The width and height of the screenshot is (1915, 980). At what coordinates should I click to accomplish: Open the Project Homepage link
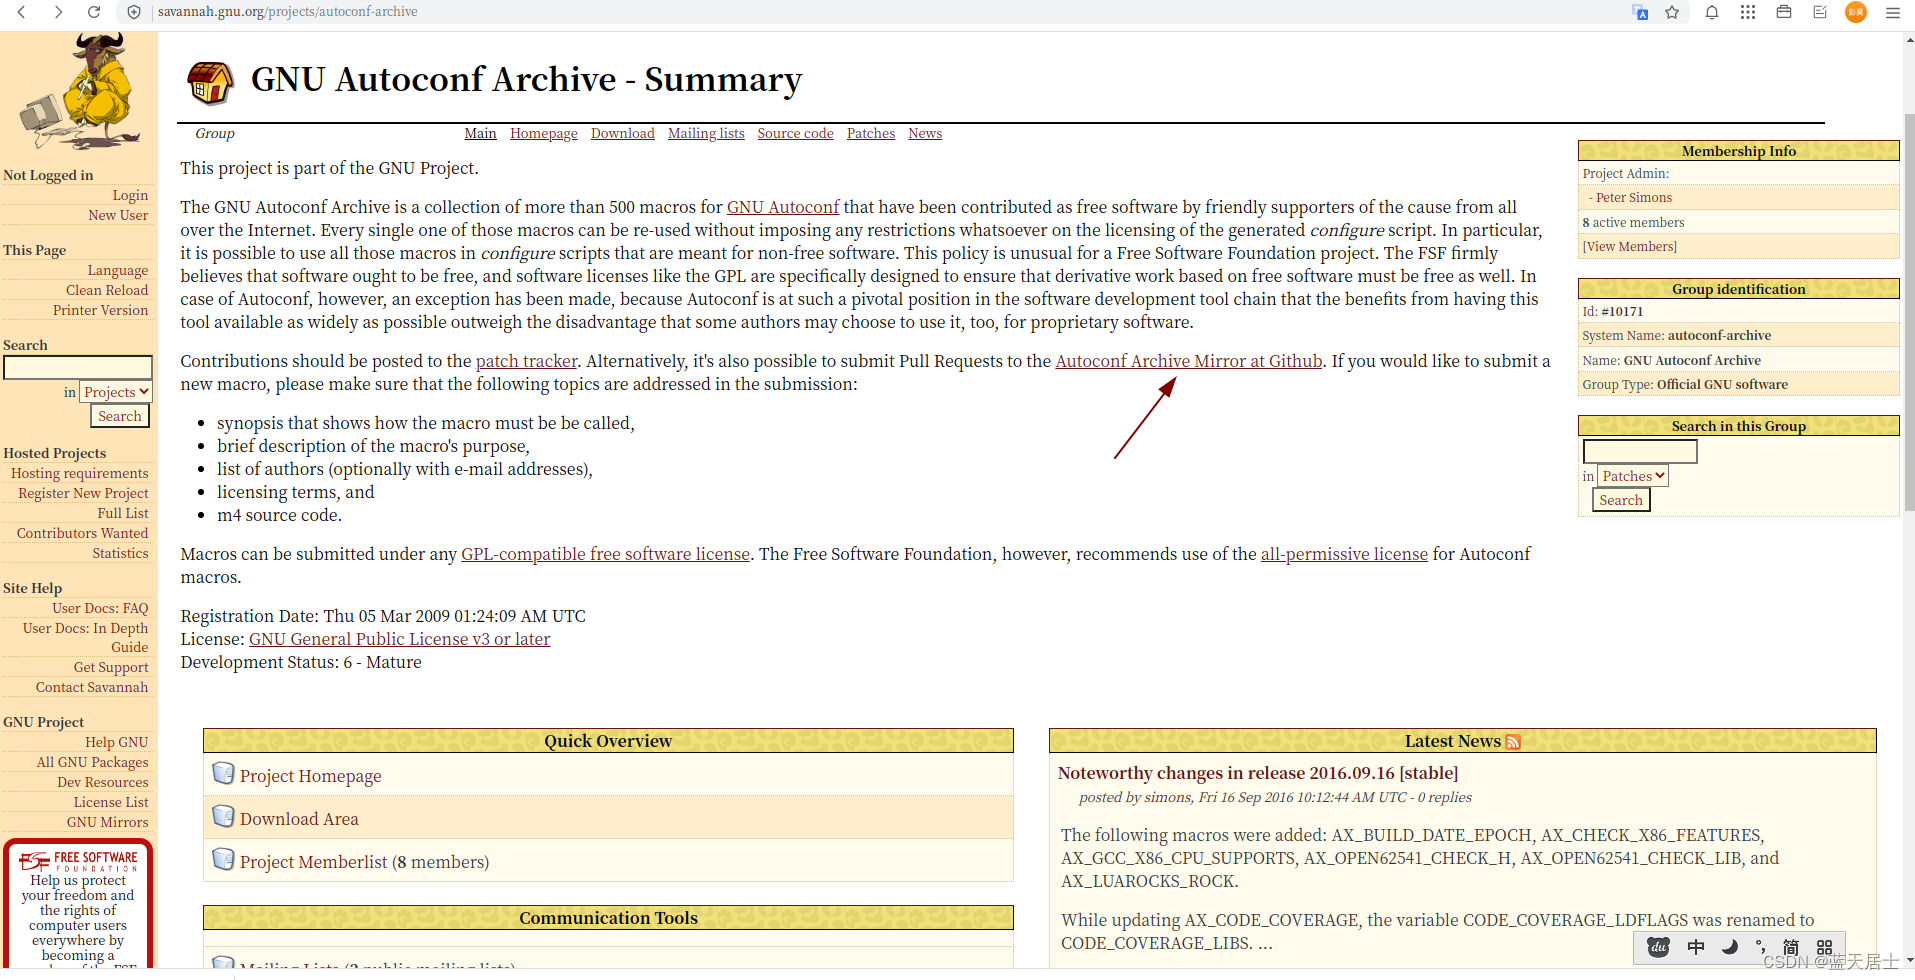pyautogui.click(x=311, y=776)
